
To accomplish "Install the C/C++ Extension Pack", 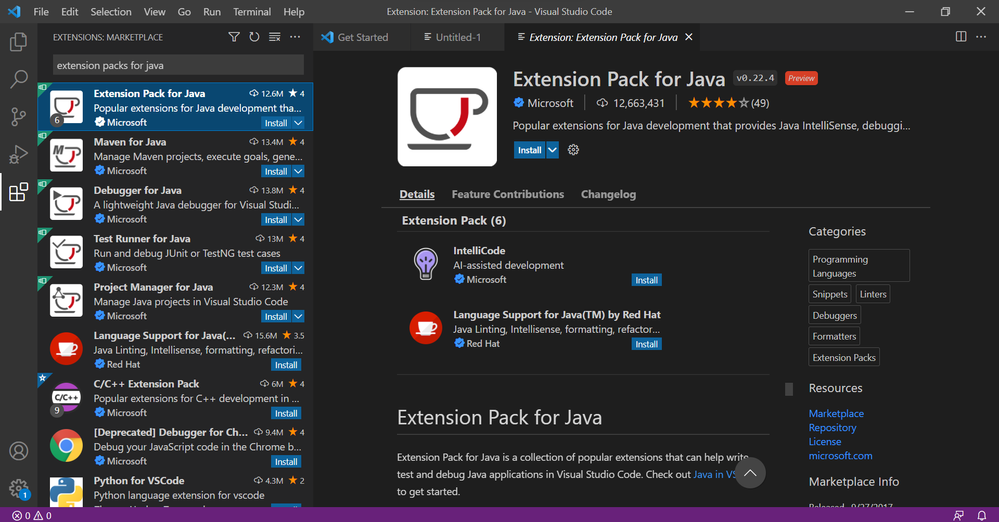I will pos(286,414).
